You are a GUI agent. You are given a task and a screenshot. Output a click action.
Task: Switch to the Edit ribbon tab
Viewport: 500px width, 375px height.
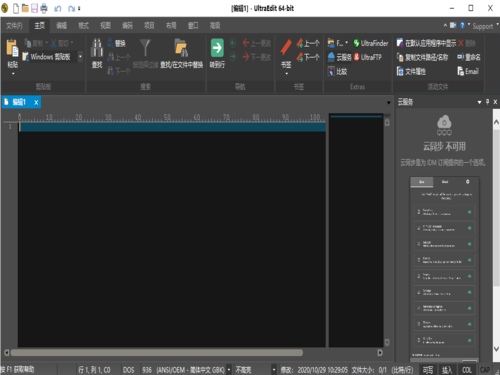tap(61, 26)
